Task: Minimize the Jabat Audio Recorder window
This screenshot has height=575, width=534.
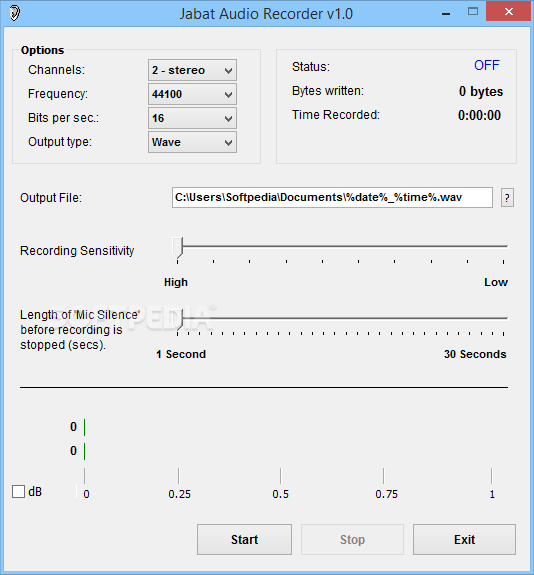Action: 446,14
